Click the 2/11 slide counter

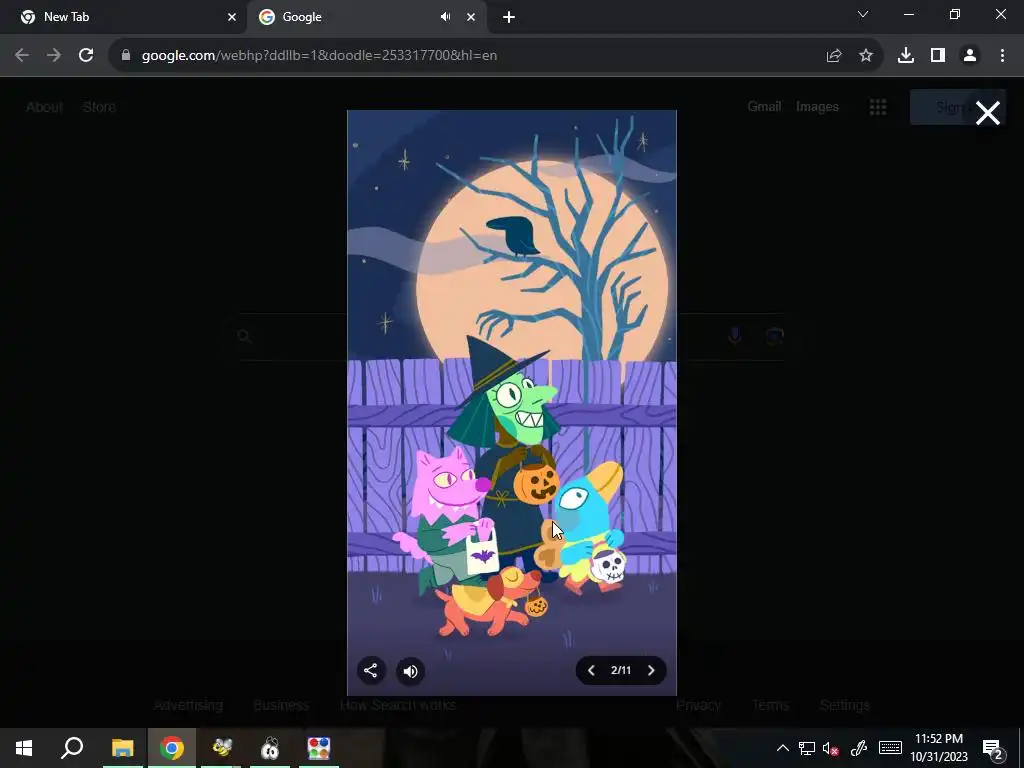coord(621,671)
